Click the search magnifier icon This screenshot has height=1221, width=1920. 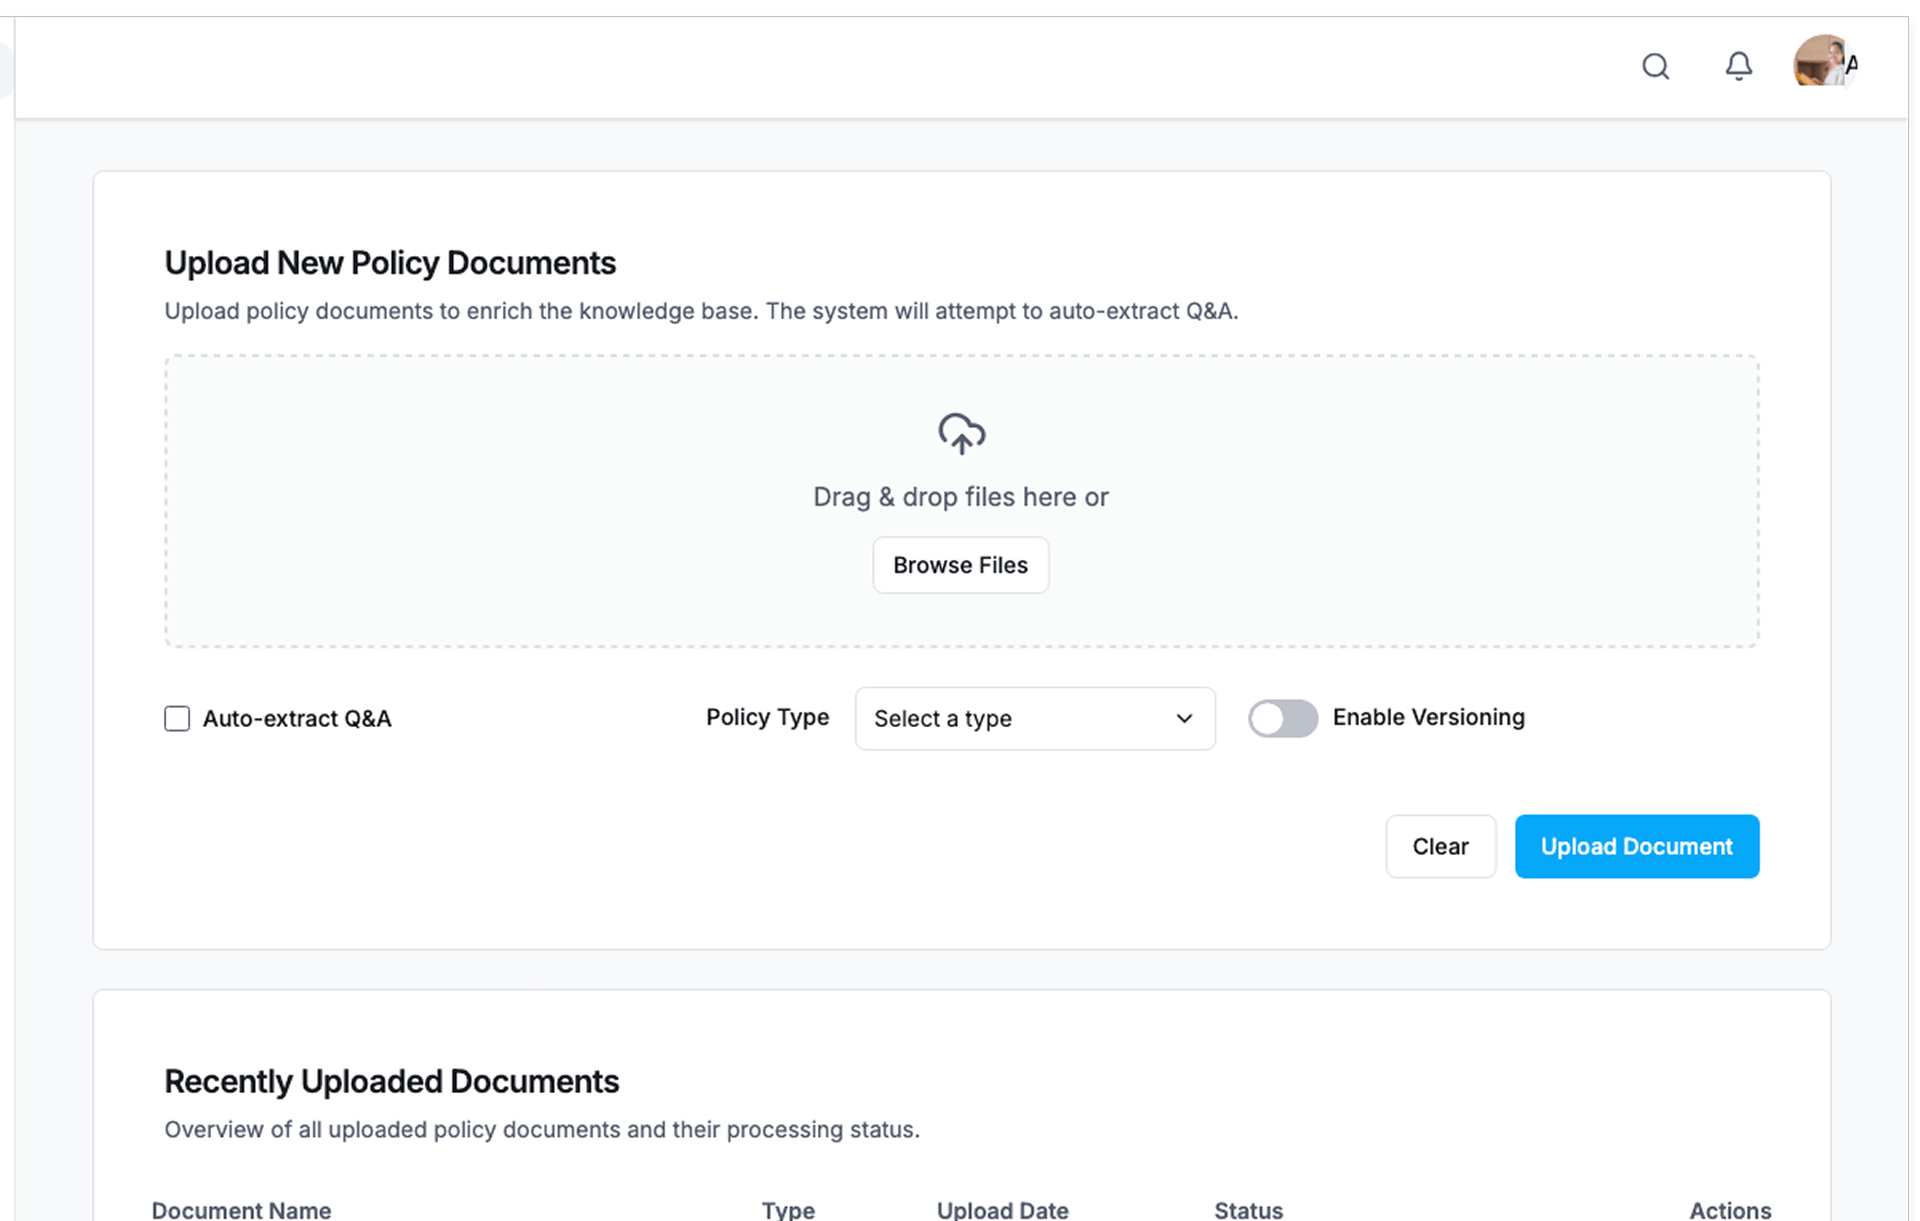[x=1655, y=66]
